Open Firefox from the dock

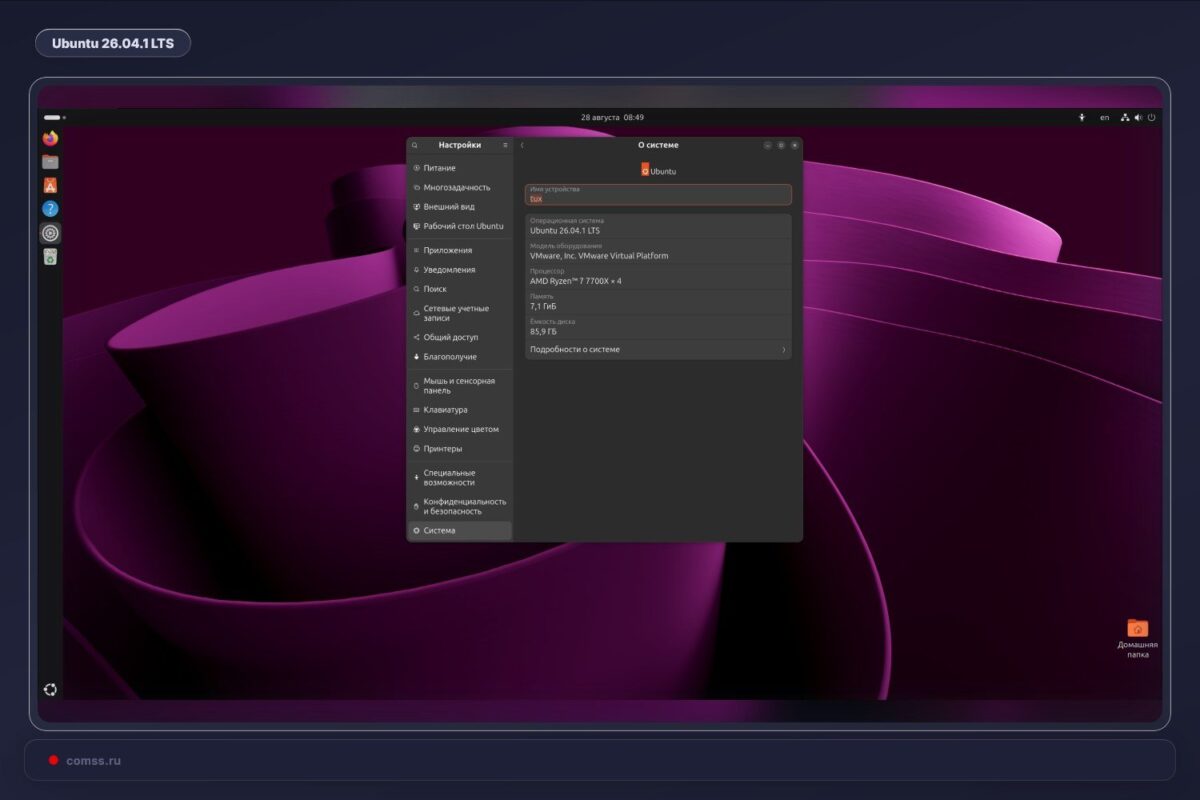pyautogui.click(x=50, y=138)
